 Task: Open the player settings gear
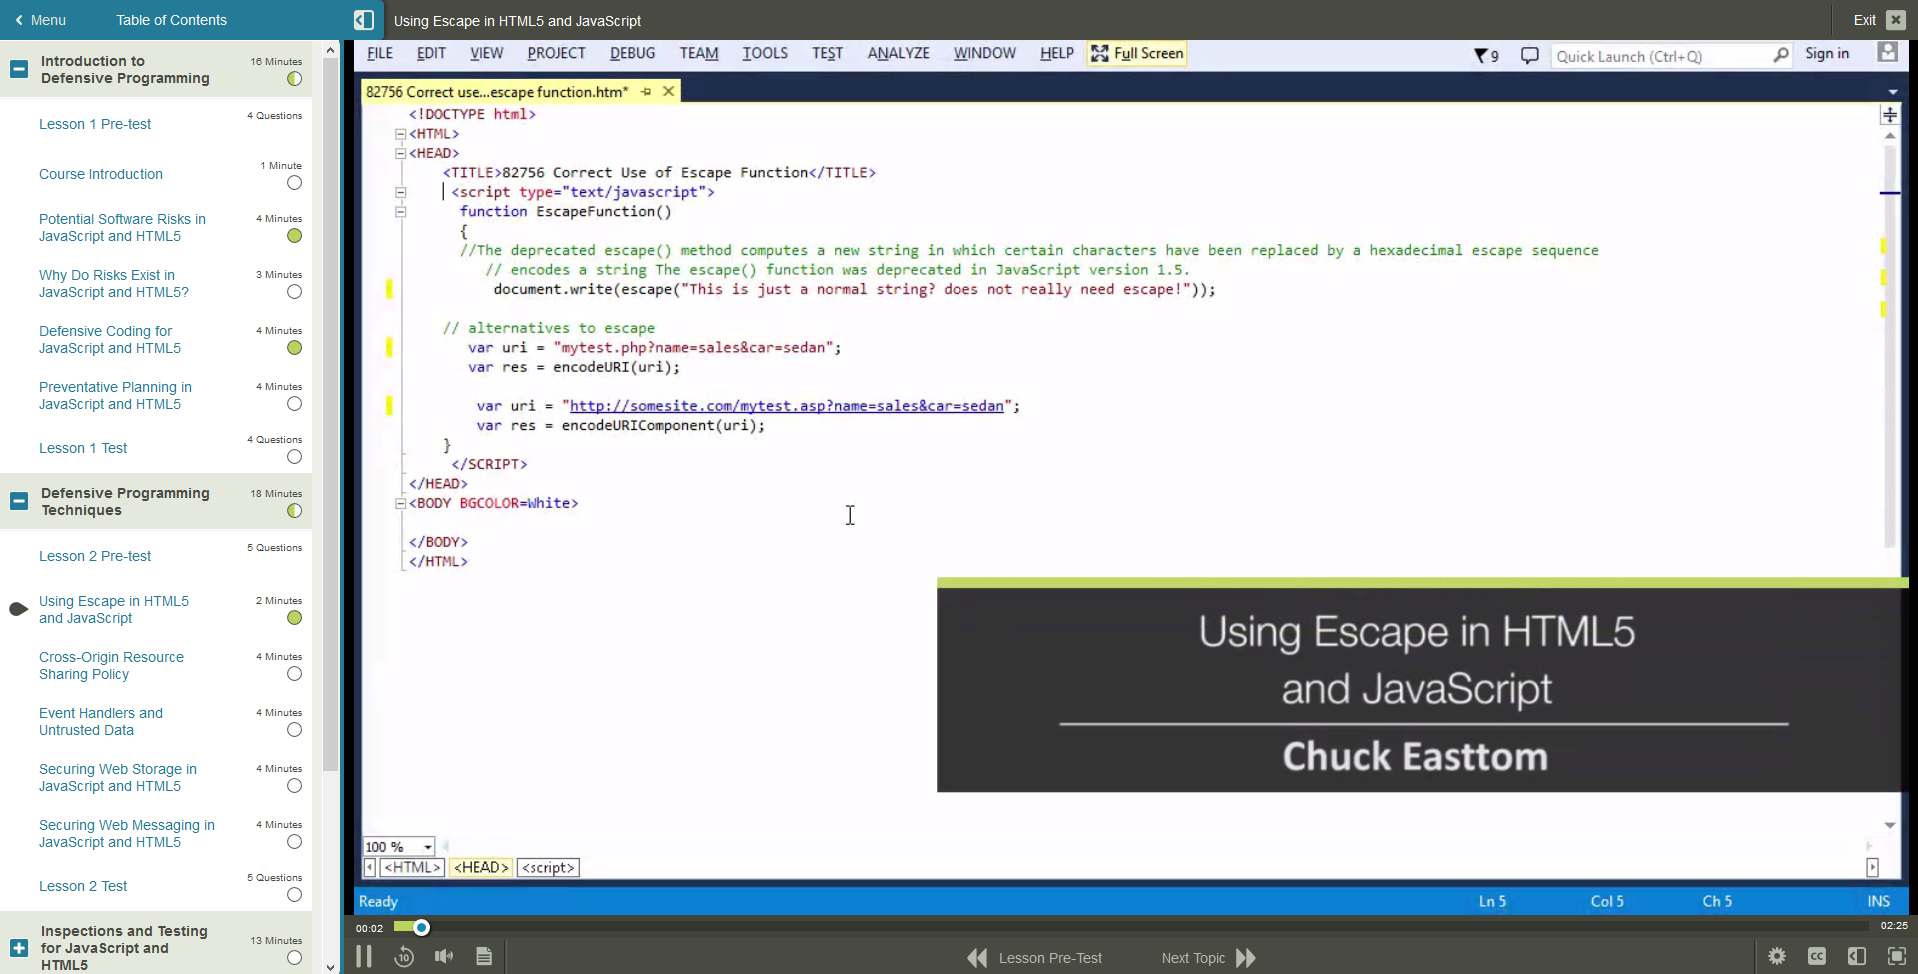[1777, 956]
